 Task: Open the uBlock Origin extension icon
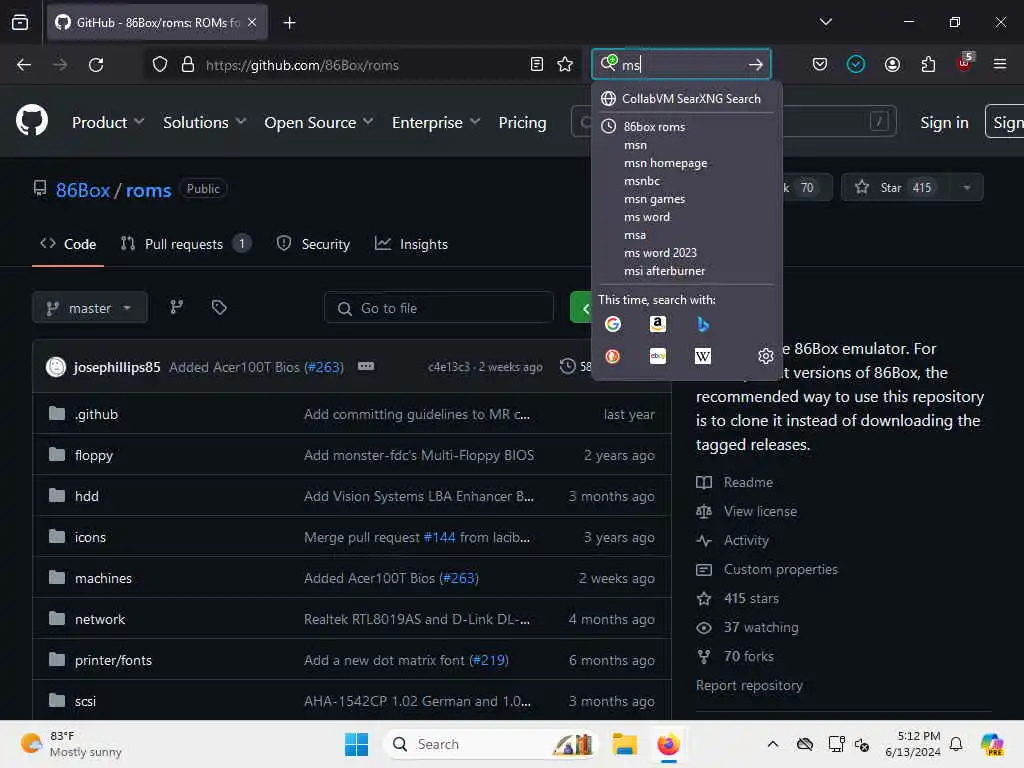tap(964, 63)
